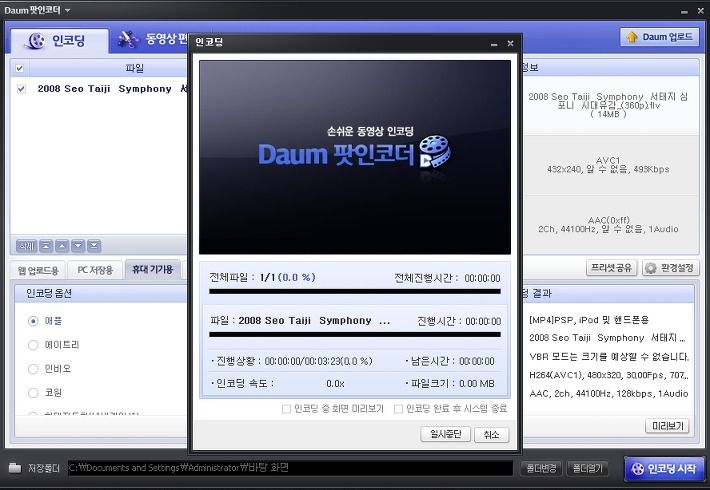The image size is (710, 490).
Task: Toggle the select-all checkbox in file header
Action: [x=19, y=68]
